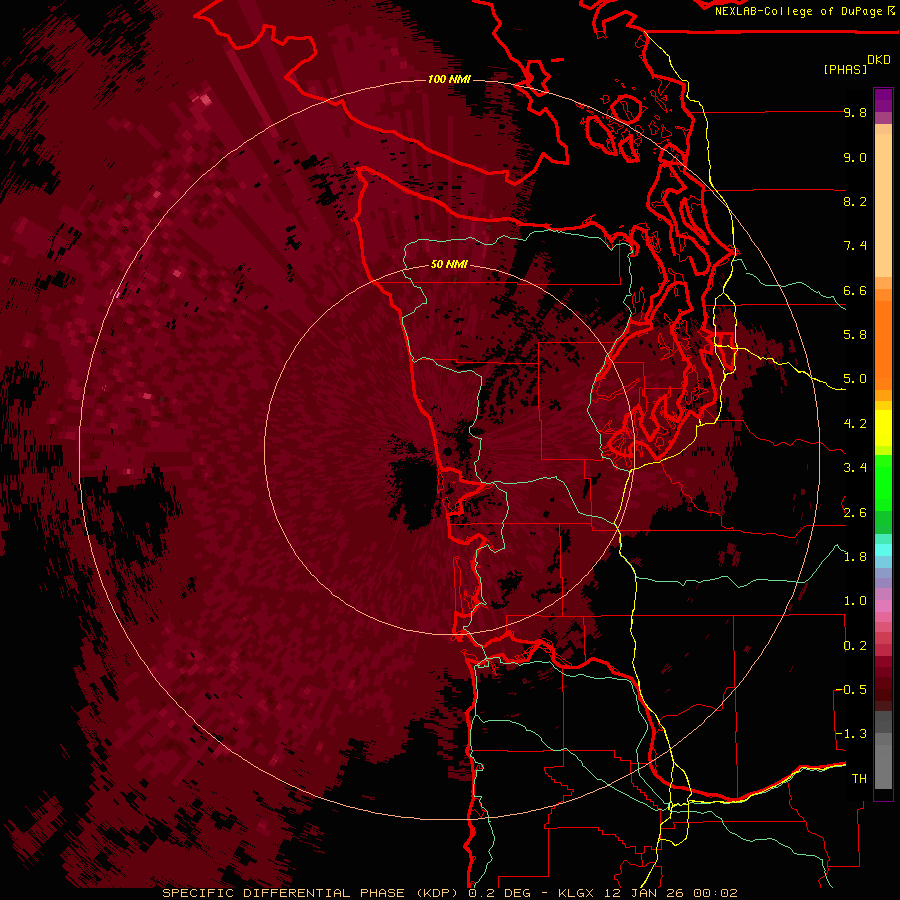The image size is (900, 900).
Task: Click the 7.4 value on color scale
Action: point(855,246)
